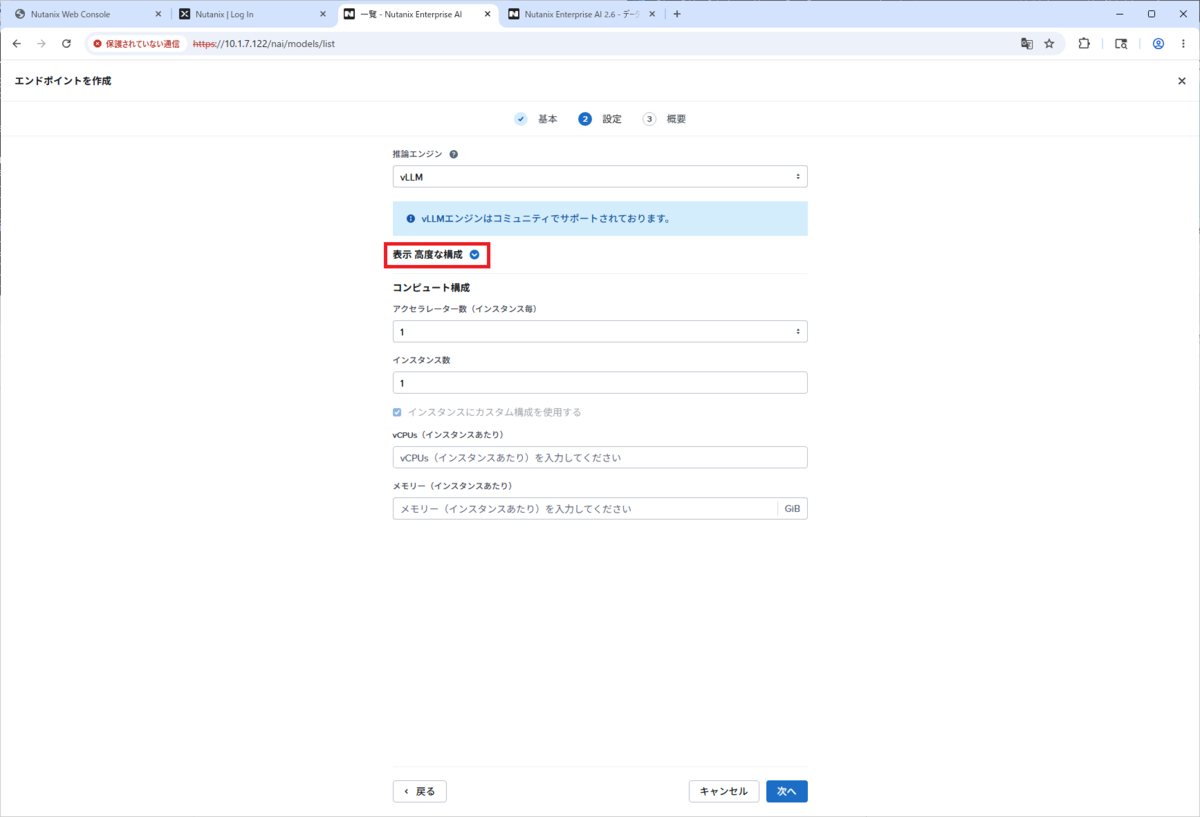Open the extensions puzzle icon
The height and width of the screenshot is (817, 1200).
point(1084,44)
